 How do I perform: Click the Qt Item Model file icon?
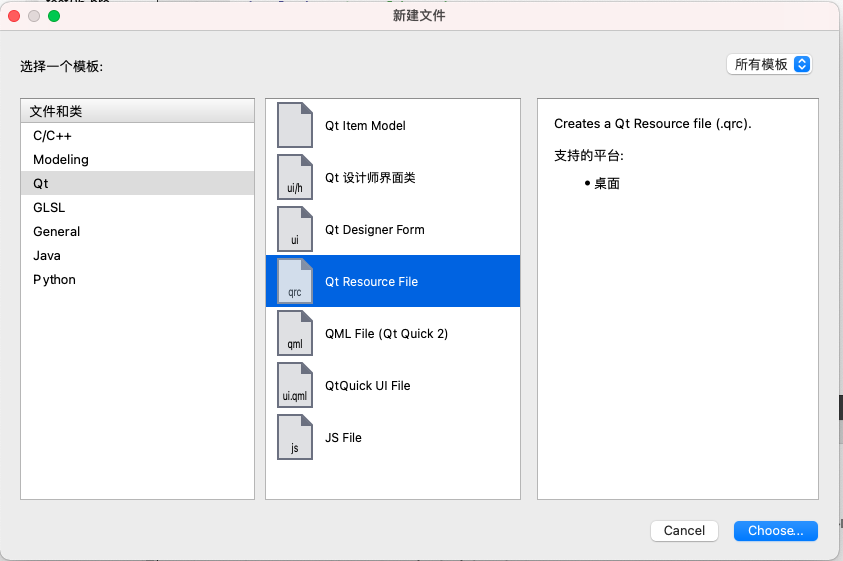tap(294, 125)
